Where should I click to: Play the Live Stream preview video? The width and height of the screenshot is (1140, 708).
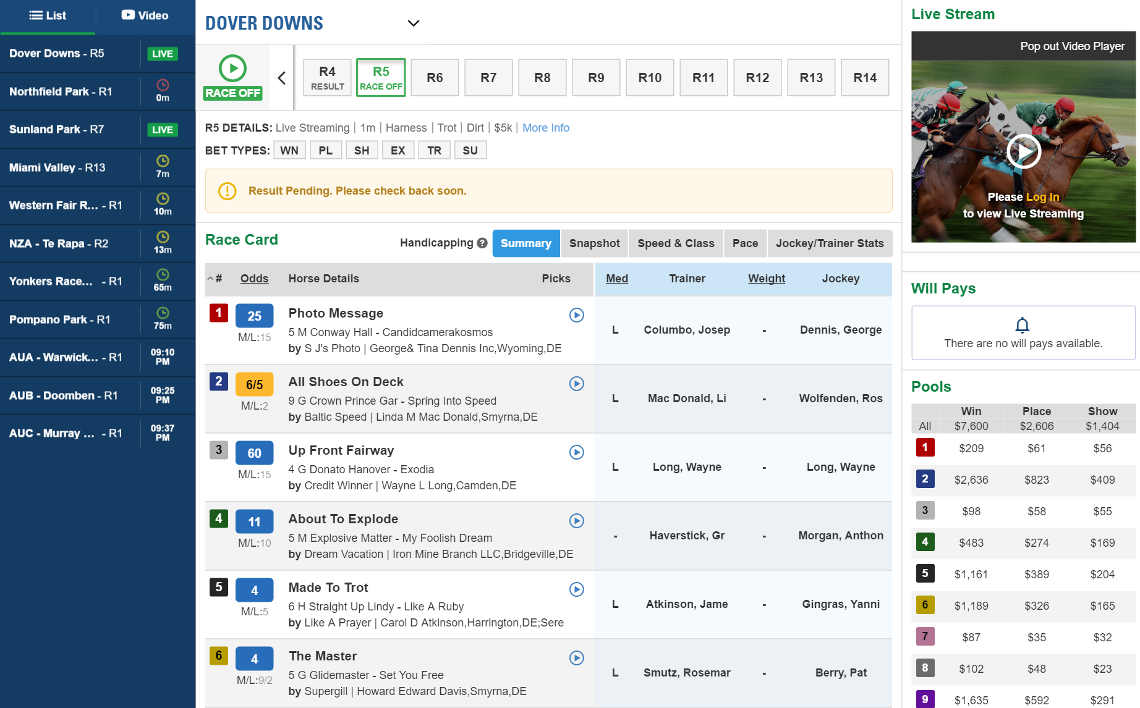[x=1023, y=152]
